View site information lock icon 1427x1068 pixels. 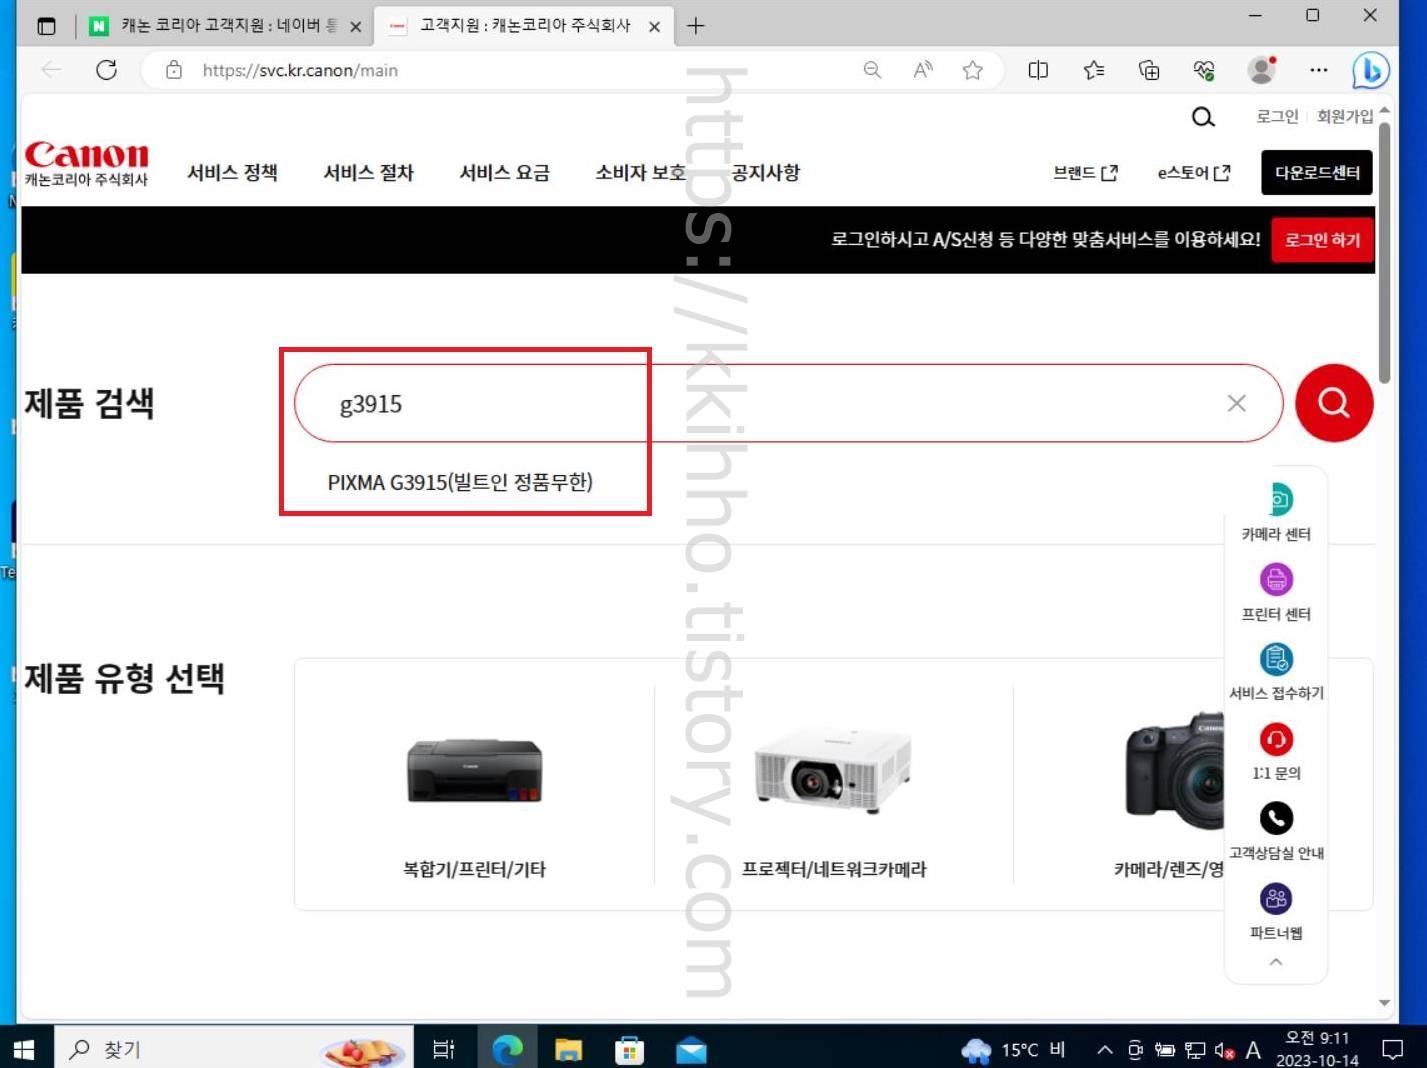tap(174, 70)
